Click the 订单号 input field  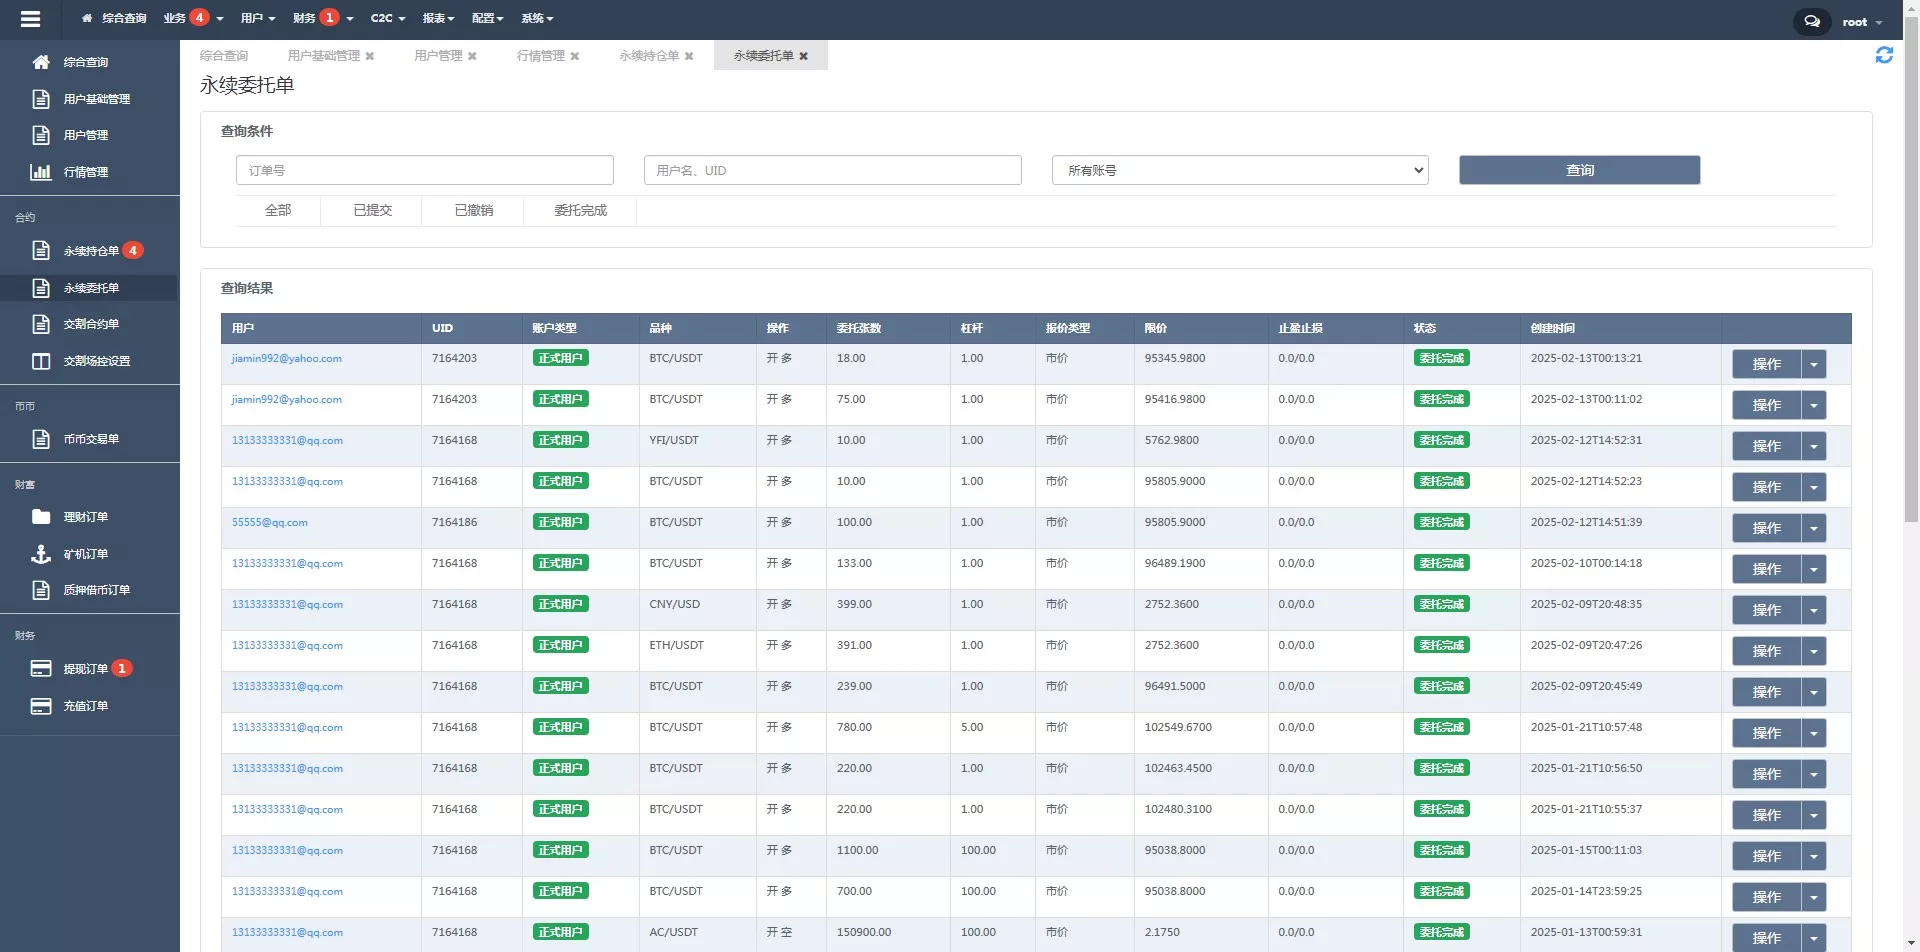click(x=425, y=171)
